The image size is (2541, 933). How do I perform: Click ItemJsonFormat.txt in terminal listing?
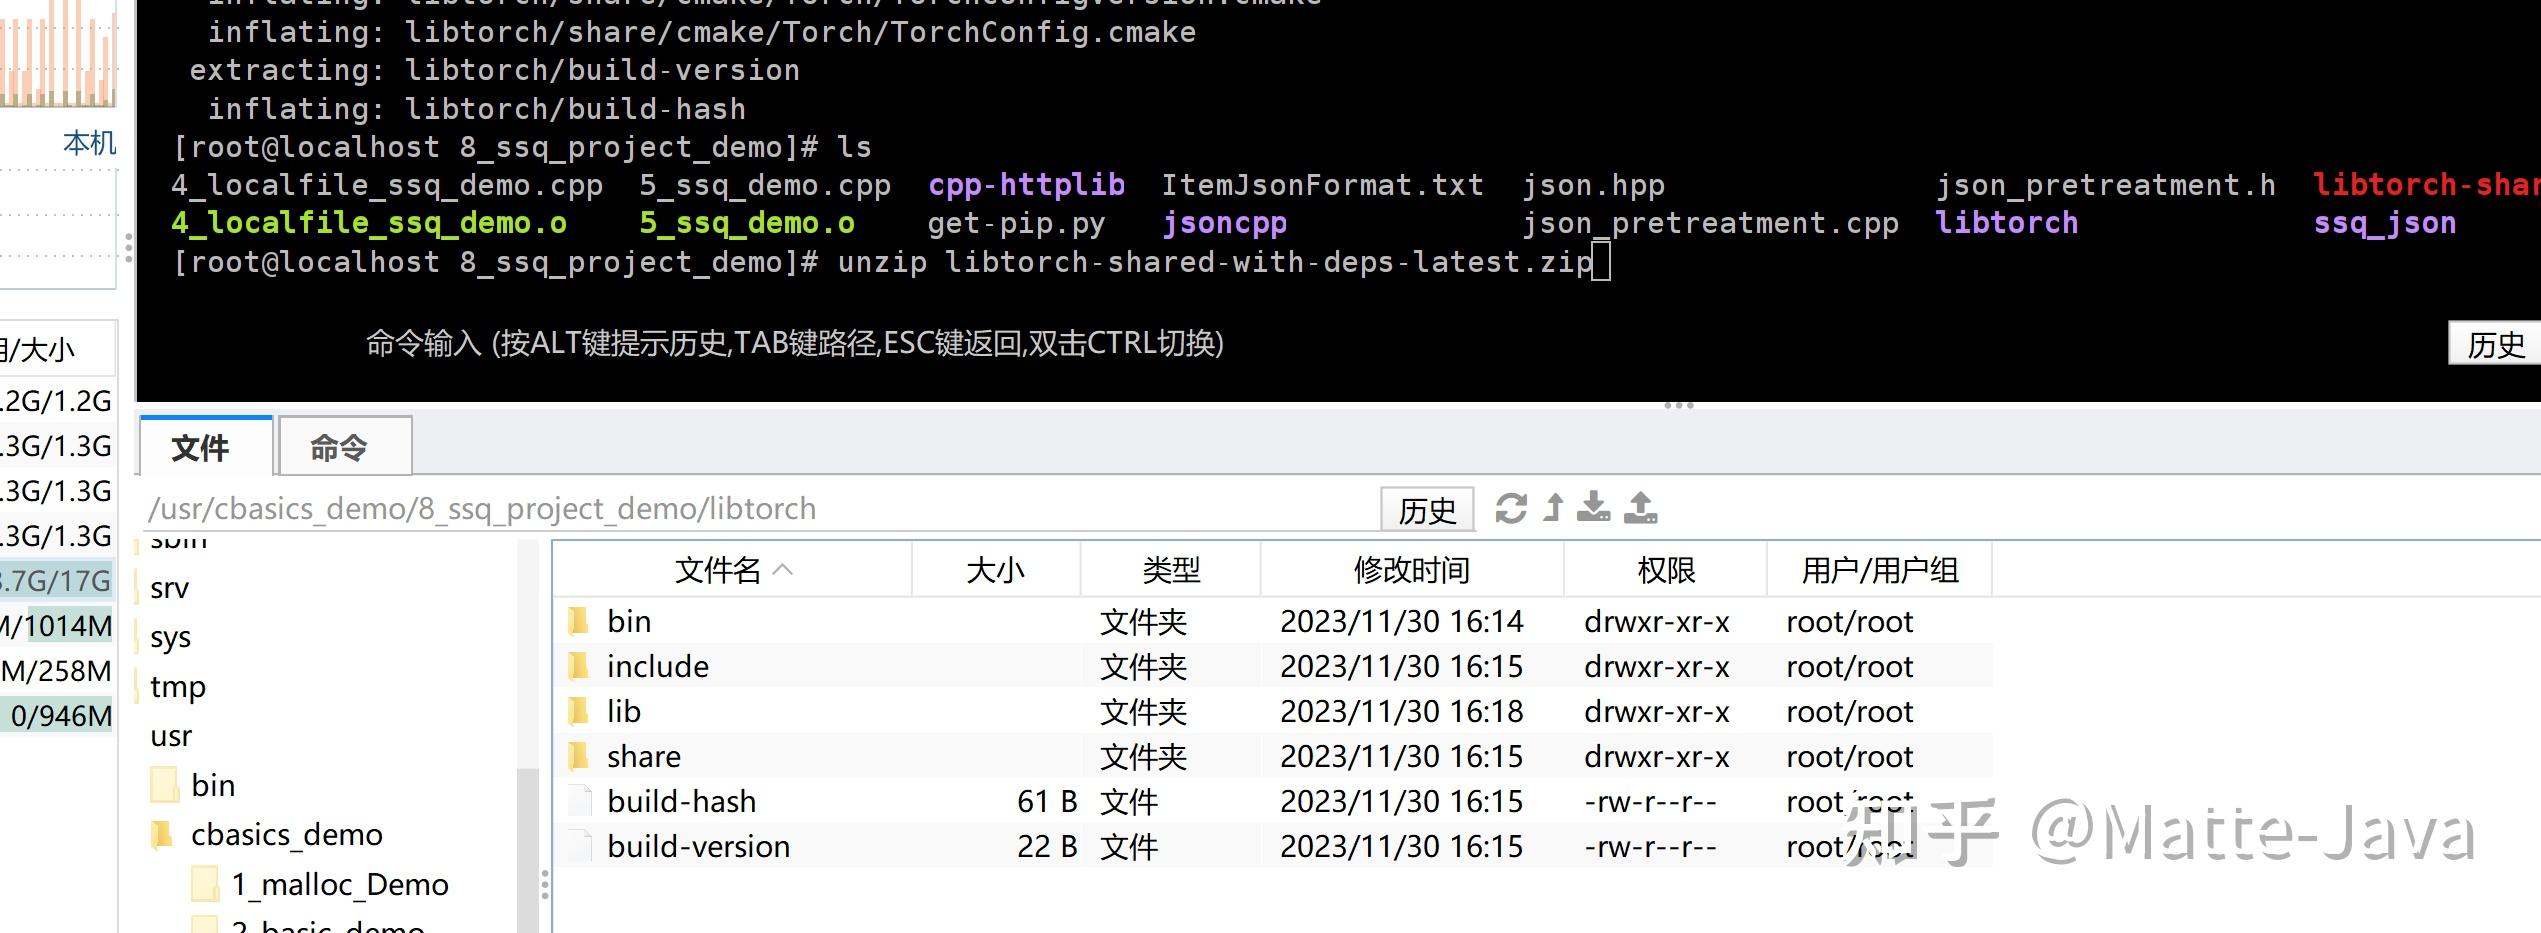coord(1322,185)
